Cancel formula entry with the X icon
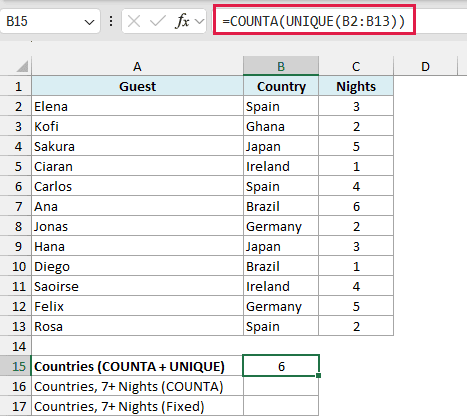467x416 pixels. 134,22
